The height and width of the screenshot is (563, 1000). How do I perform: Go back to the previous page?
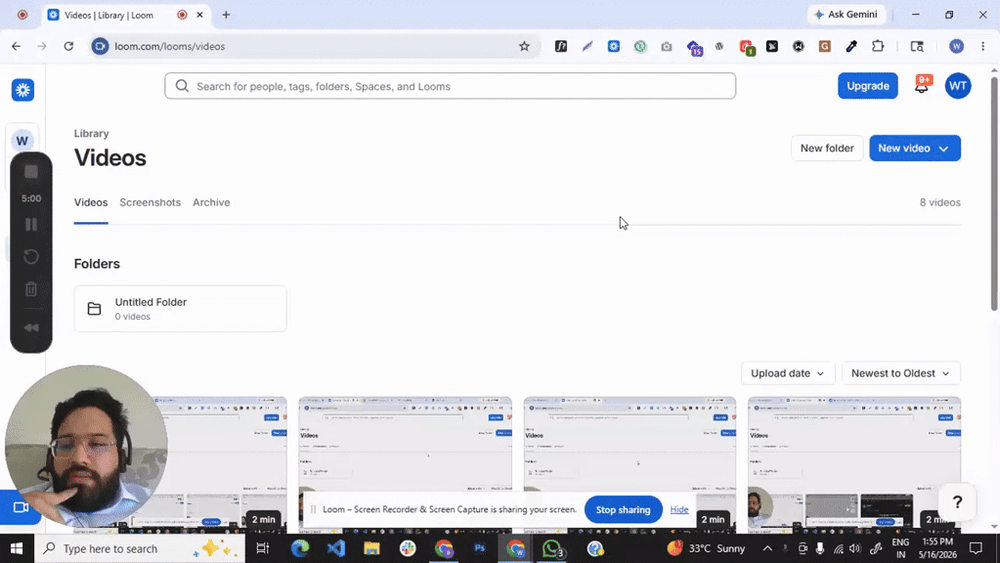[16, 46]
